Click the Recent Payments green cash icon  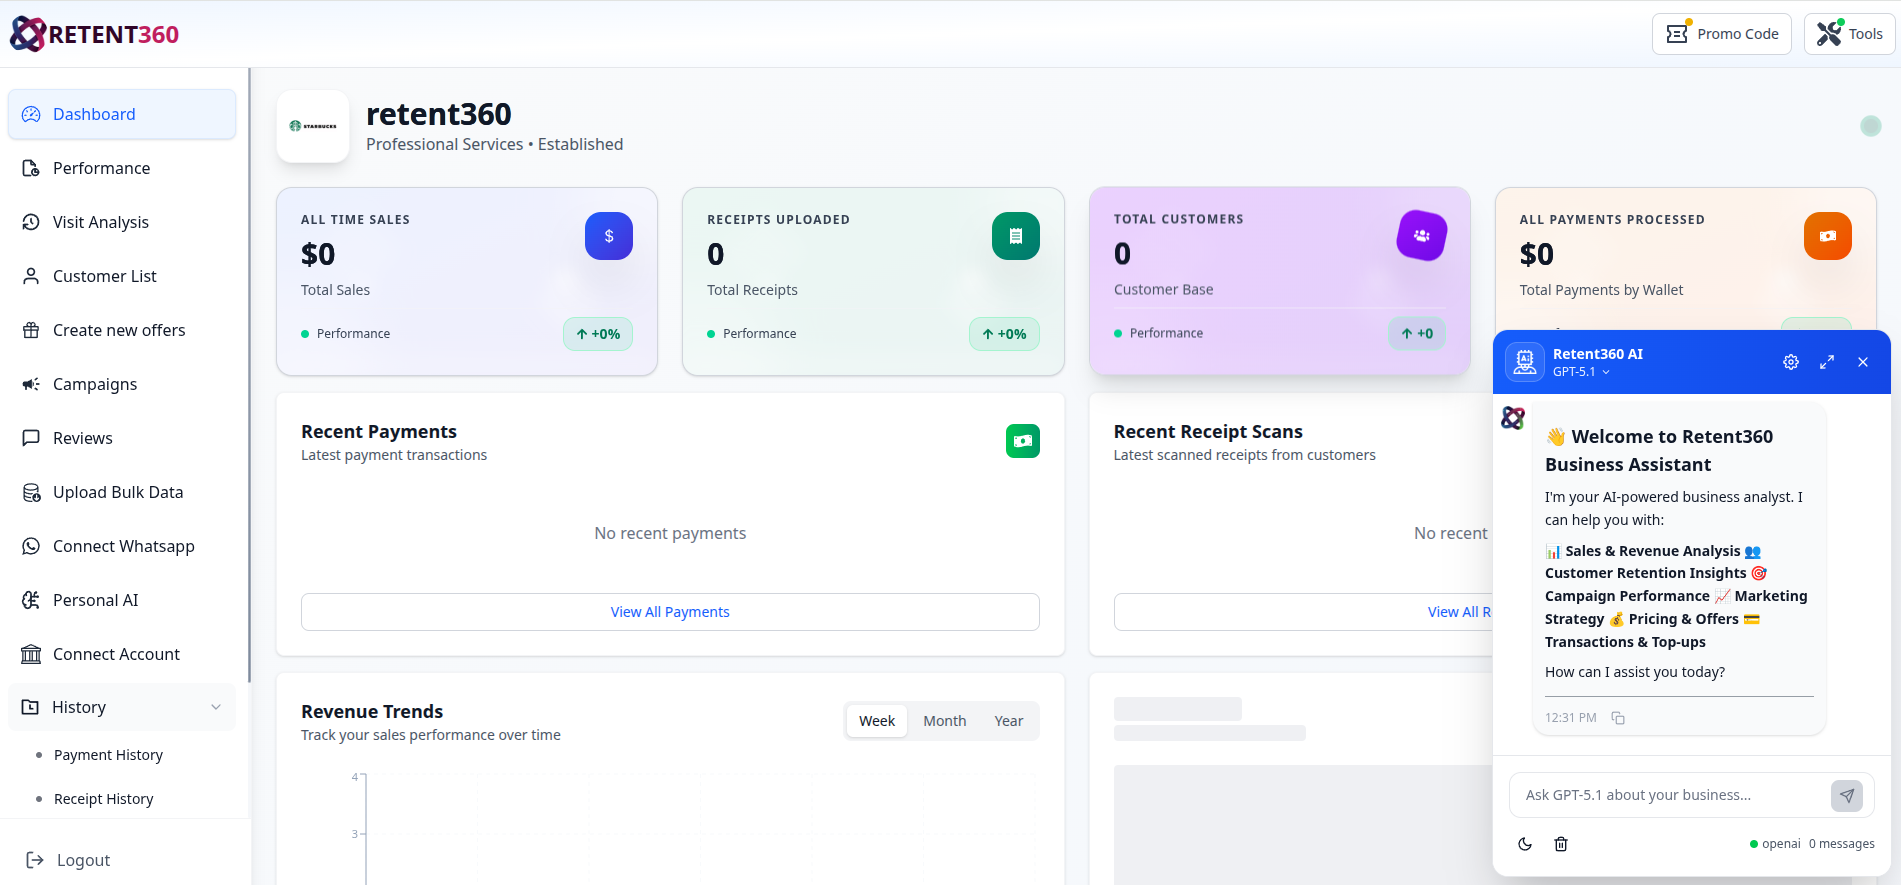click(1023, 441)
